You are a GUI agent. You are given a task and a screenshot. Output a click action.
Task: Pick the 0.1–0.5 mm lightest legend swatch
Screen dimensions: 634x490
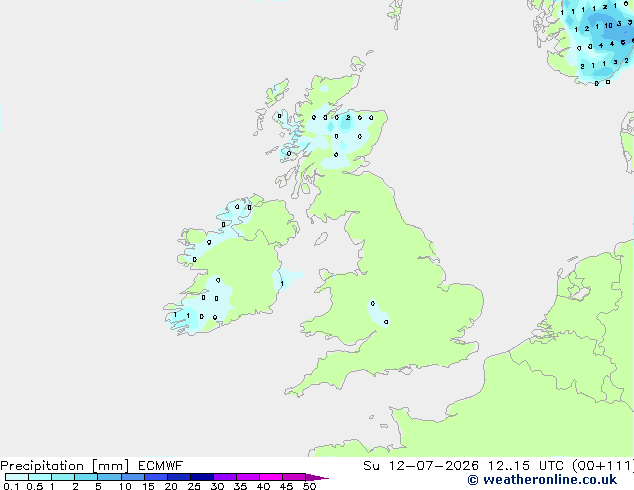(17, 477)
